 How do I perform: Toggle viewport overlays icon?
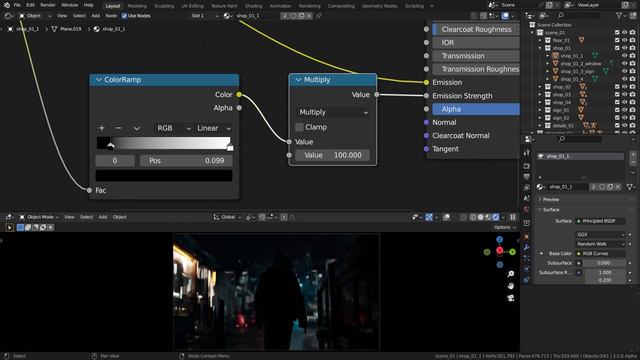[x=447, y=217]
